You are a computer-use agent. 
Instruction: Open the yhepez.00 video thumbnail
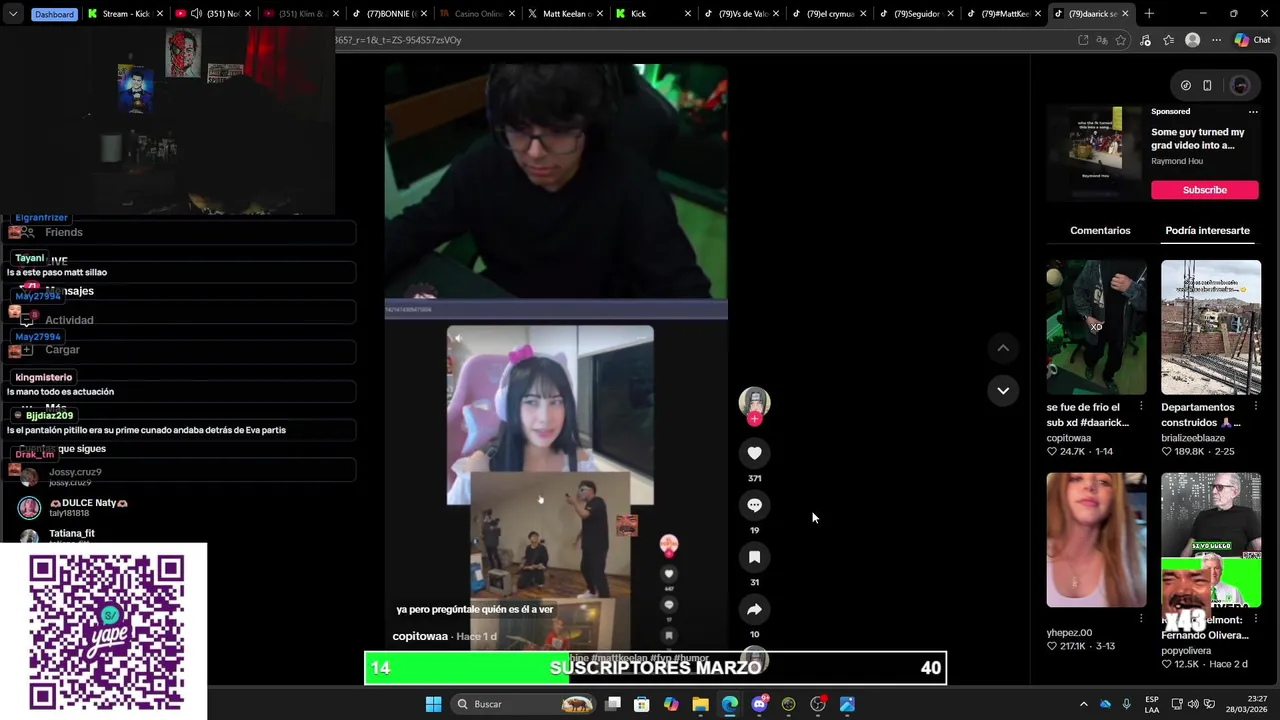tap(1096, 540)
